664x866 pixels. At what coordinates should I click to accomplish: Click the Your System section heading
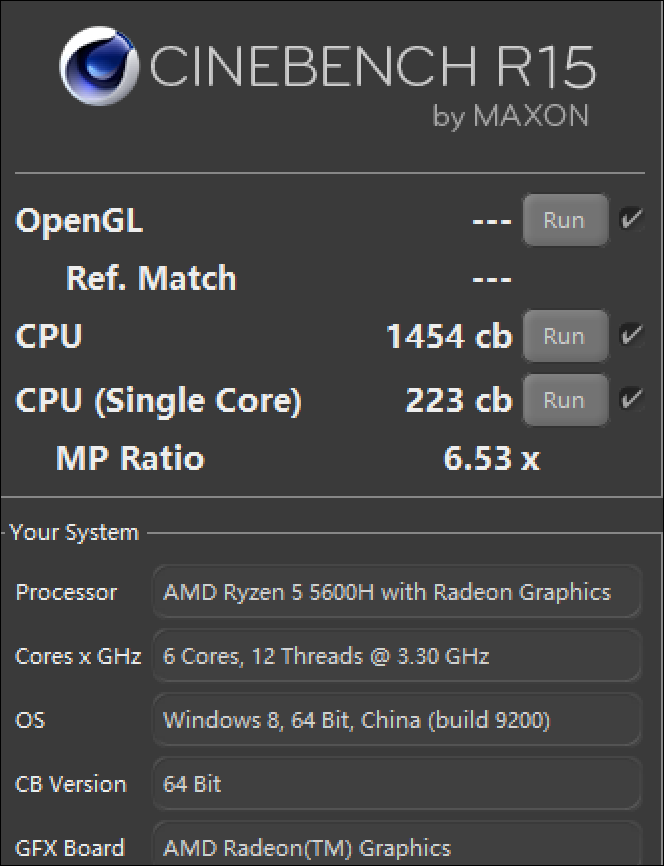75,533
